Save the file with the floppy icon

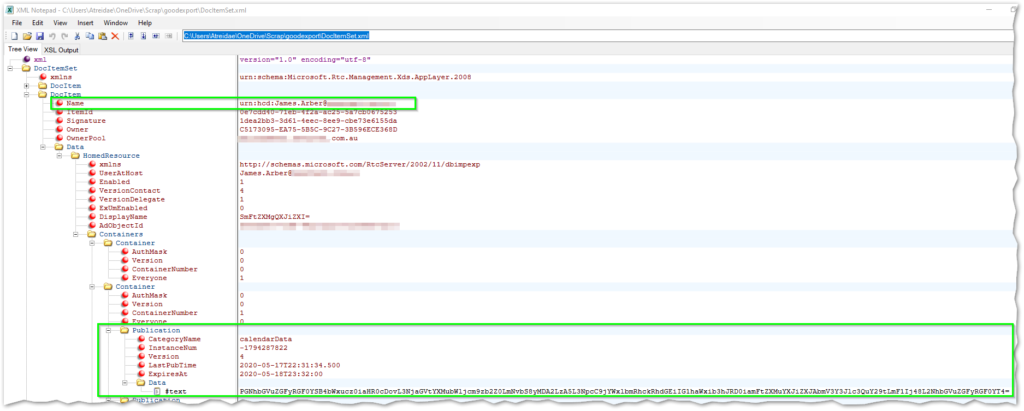[39, 36]
